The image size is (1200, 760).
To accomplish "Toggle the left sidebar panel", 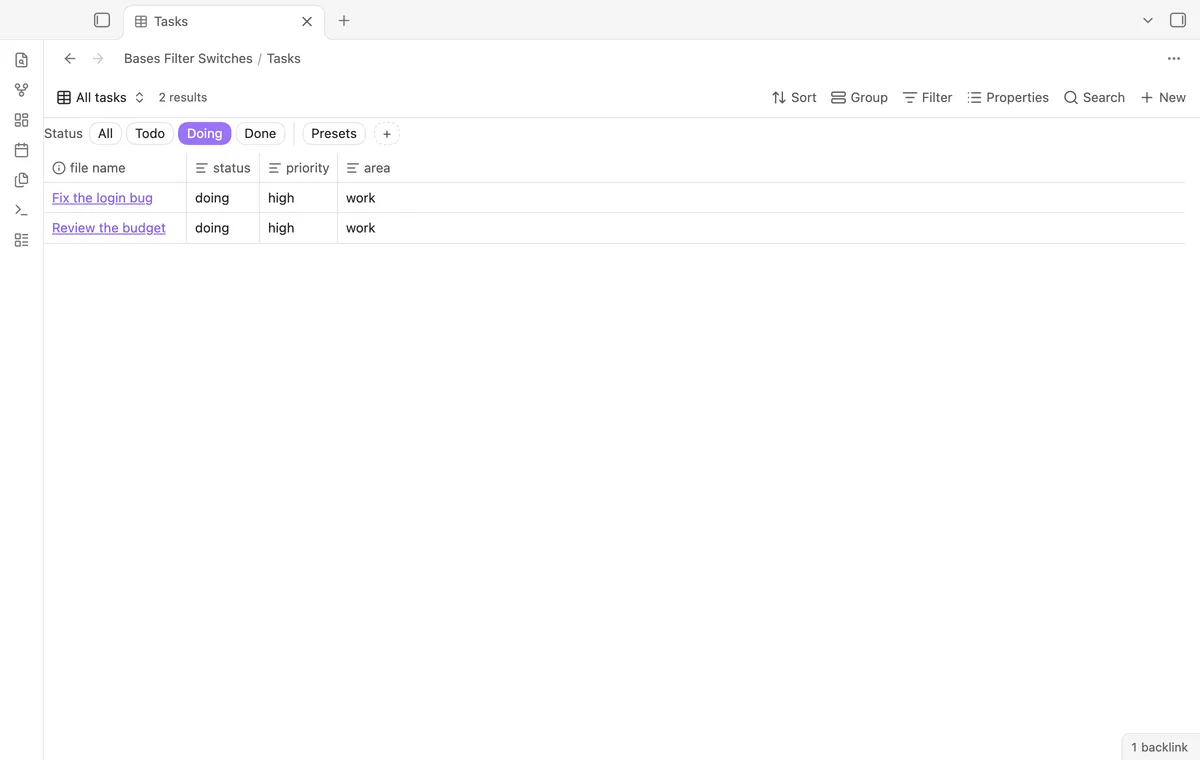I will click(102, 20).
